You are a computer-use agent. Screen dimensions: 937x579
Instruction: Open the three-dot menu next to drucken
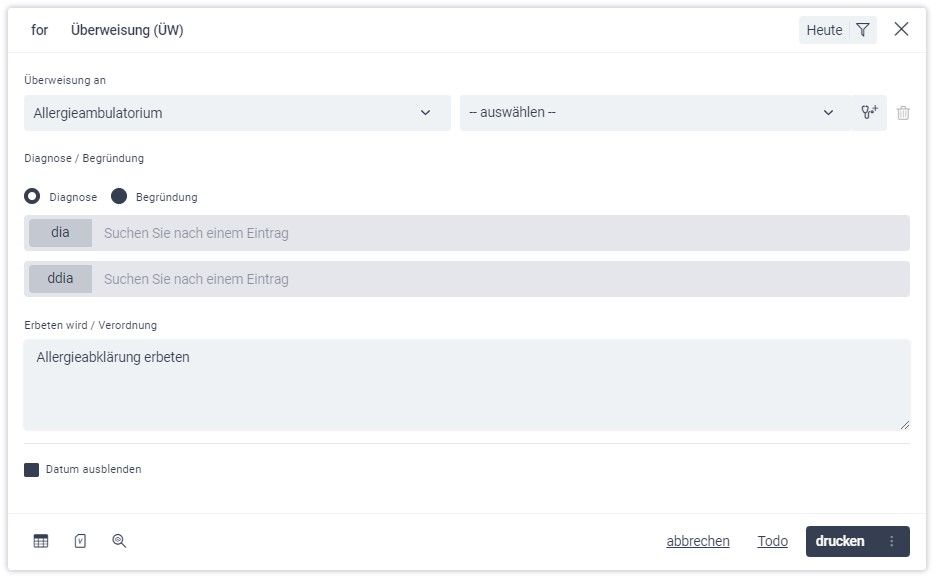tap(892, 541)
